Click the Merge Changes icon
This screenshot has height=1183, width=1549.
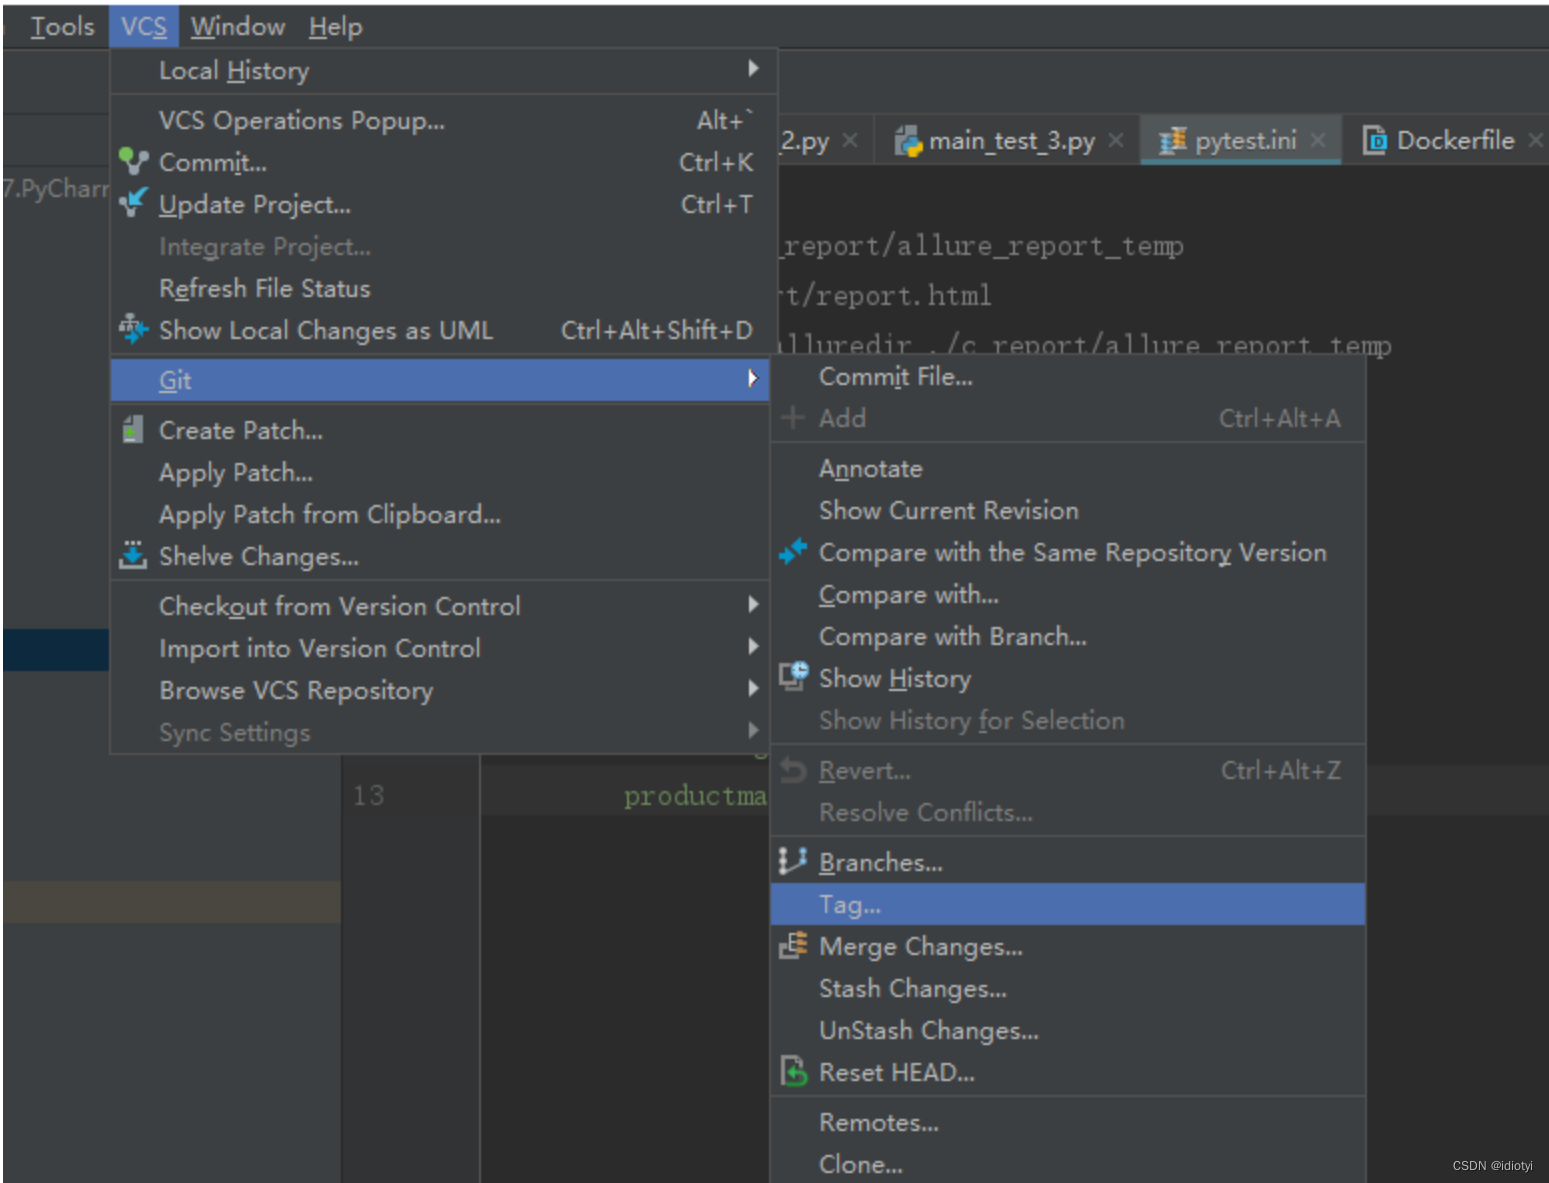(x=793, y=945)
